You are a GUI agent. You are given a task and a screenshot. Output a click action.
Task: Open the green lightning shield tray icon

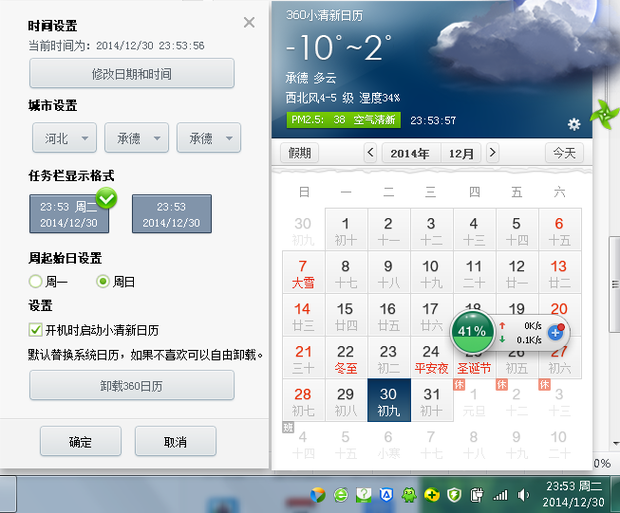(x=454, y=494)
